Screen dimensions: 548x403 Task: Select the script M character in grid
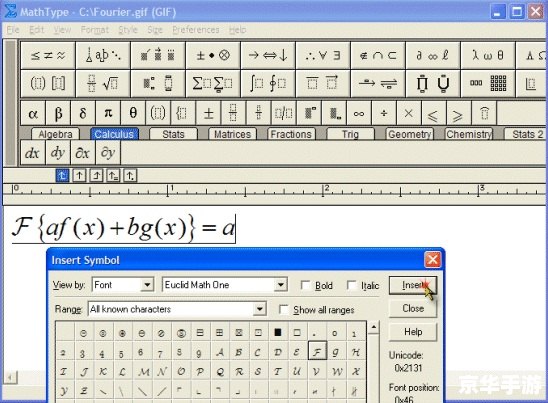click(143, 371)
